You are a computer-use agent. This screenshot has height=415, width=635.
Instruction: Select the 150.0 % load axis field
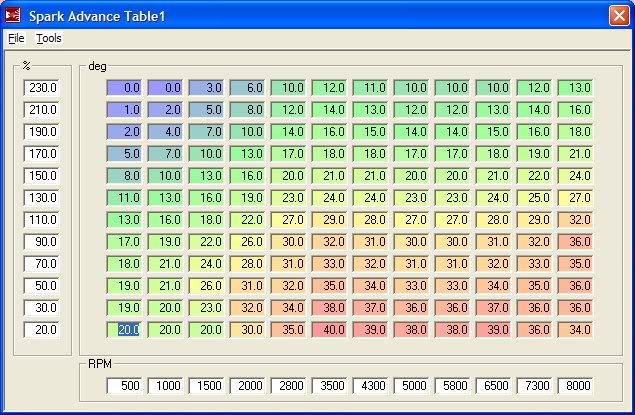(42, 176)
